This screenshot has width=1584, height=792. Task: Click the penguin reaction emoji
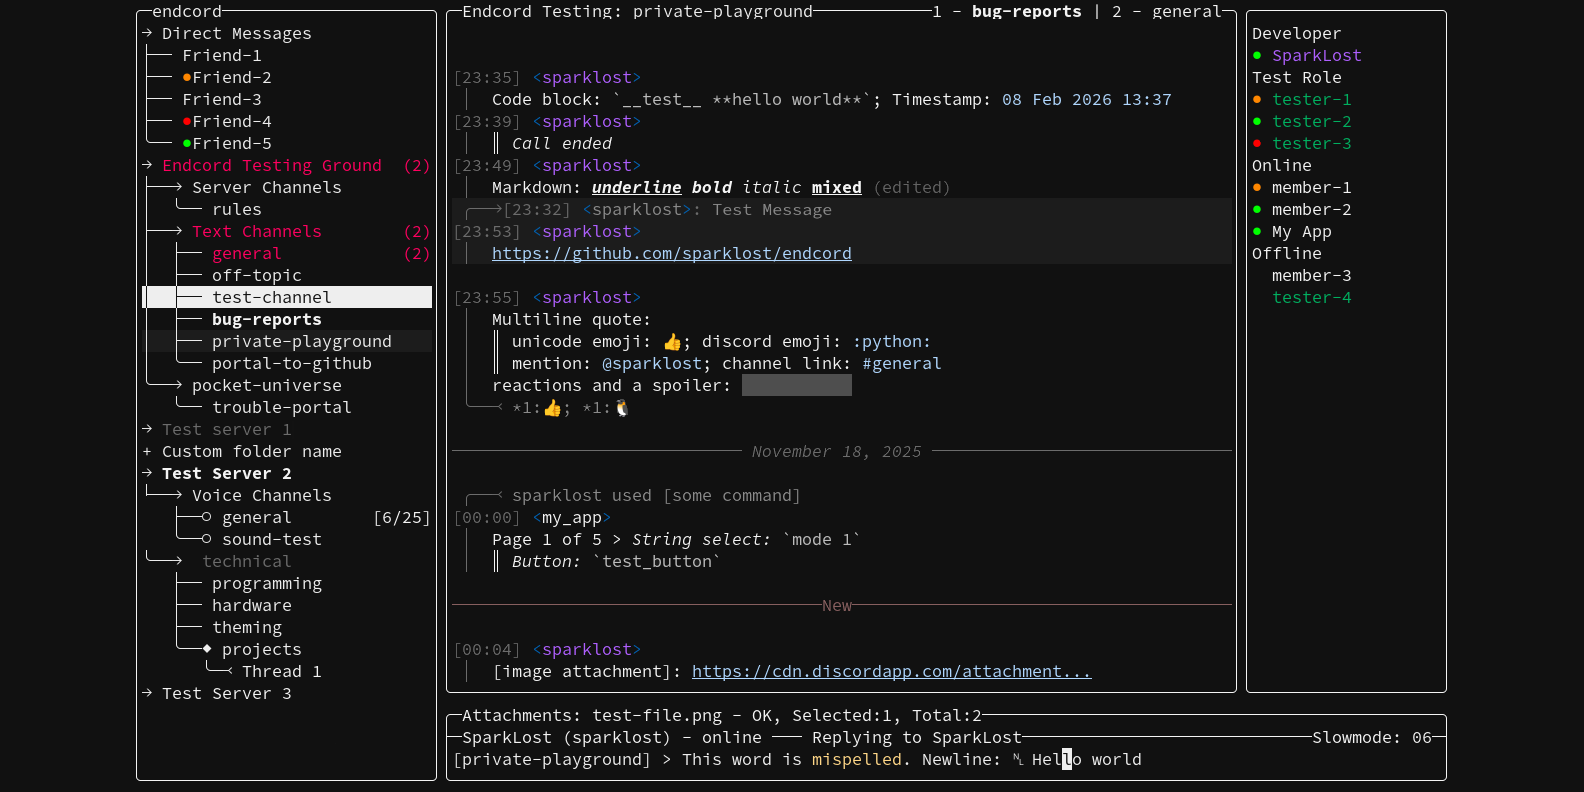click(x=622, y=408)
